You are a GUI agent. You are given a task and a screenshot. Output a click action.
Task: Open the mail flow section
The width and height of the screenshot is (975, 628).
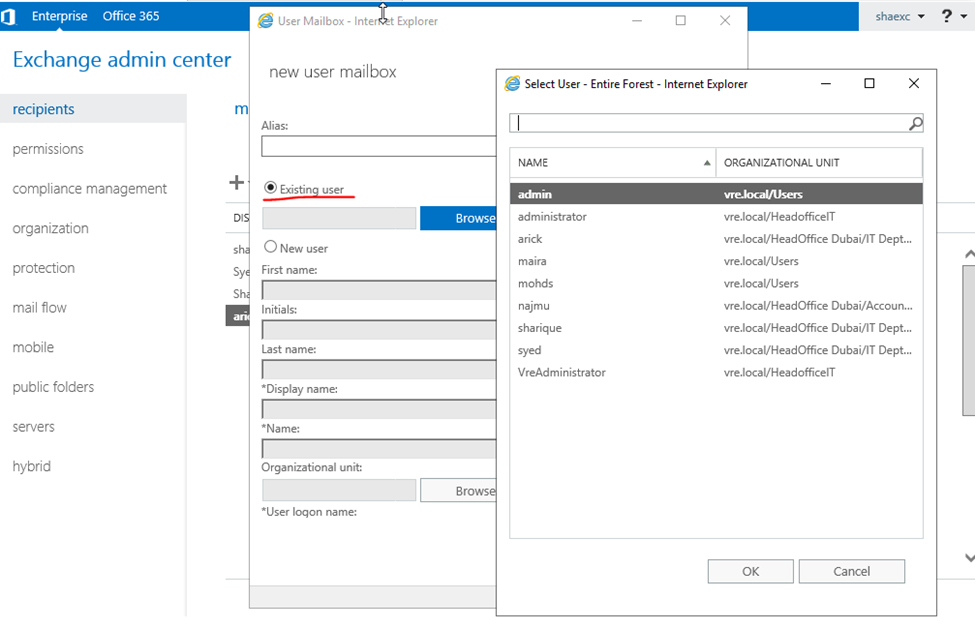(x=40, y=308)
